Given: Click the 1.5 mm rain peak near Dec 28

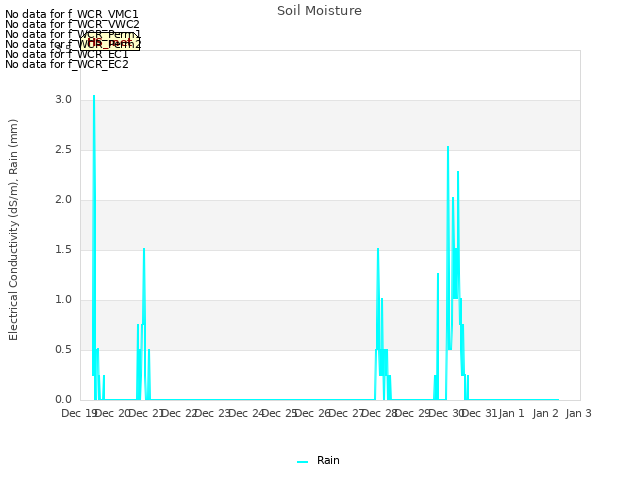Looking at the screenshot, I should (378, 249).
